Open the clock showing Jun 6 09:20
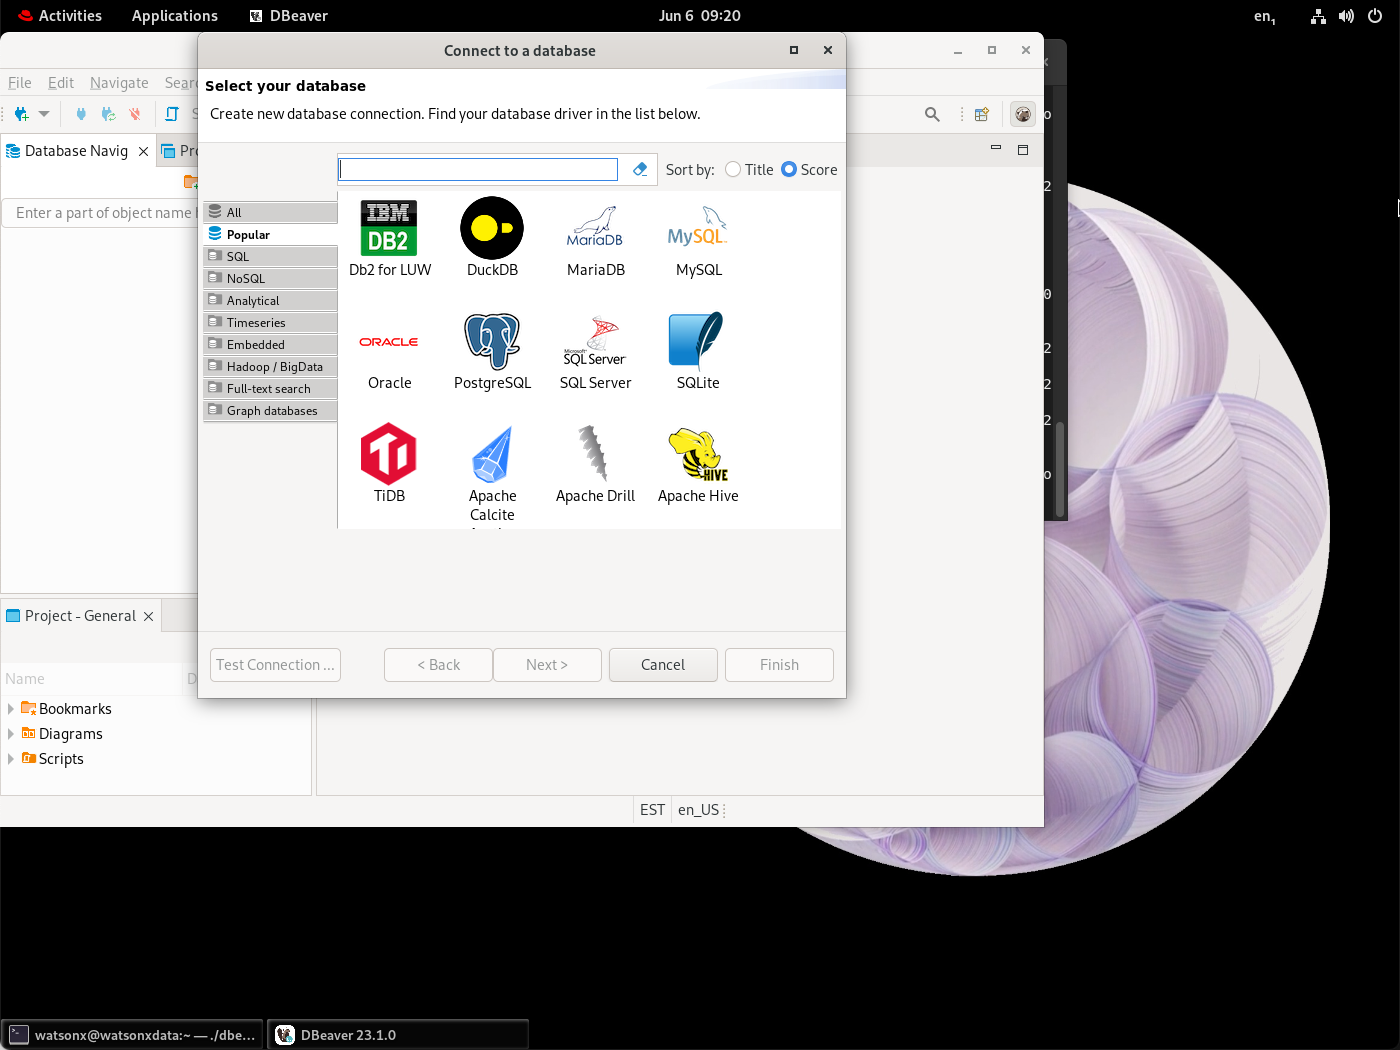The image size is (1400, 1050). [699, 16]
